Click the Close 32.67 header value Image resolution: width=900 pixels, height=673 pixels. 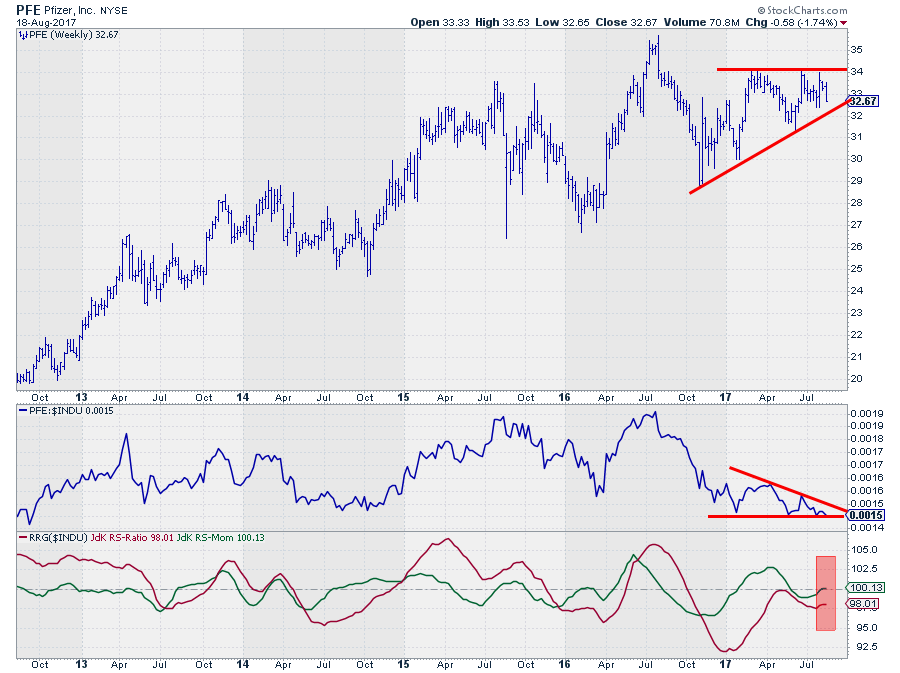tap(626, 22)
